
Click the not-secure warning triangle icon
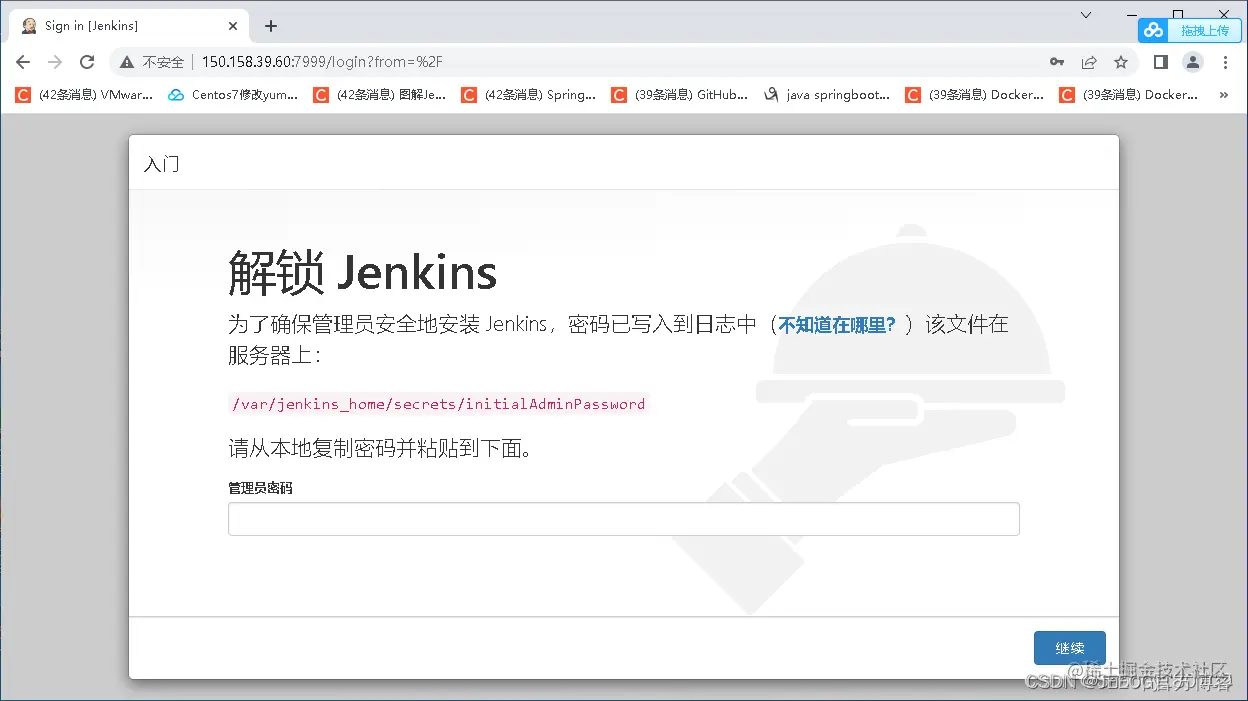click(127, 62)
